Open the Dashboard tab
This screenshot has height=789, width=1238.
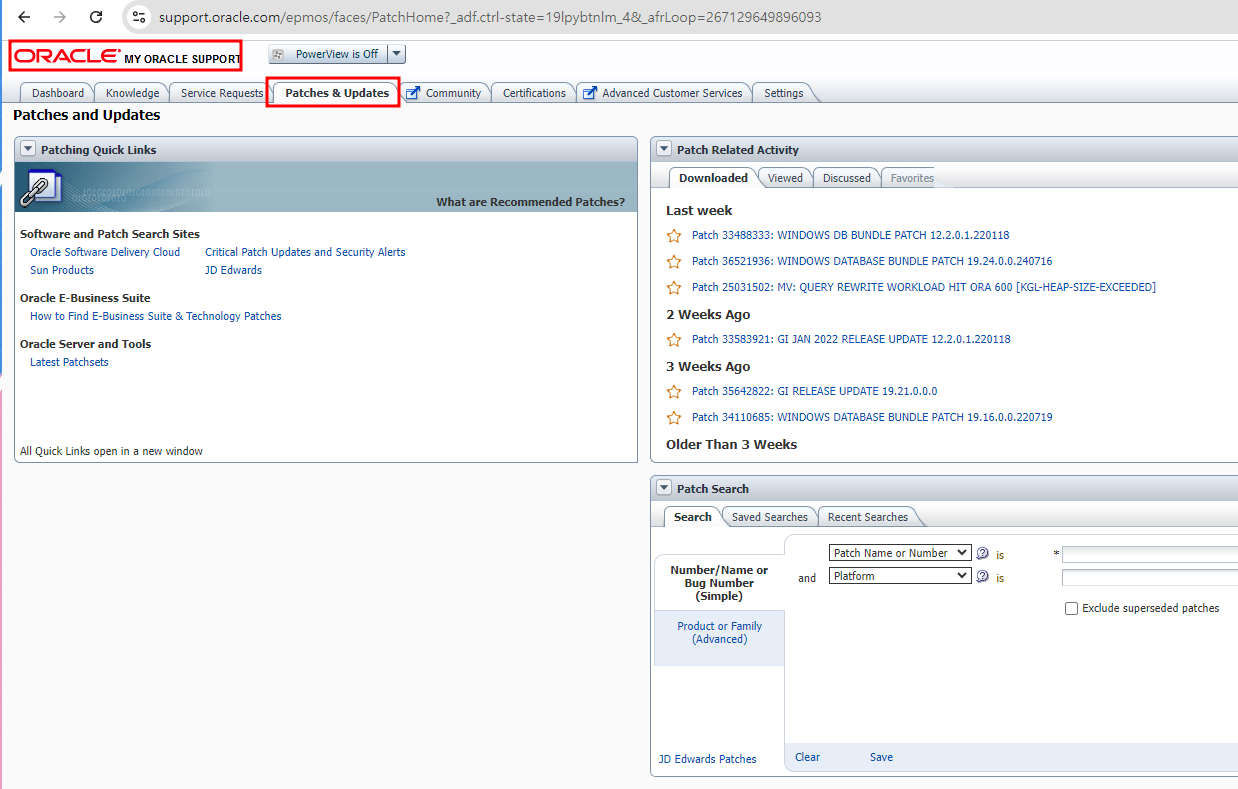click(x=58, y=93)
